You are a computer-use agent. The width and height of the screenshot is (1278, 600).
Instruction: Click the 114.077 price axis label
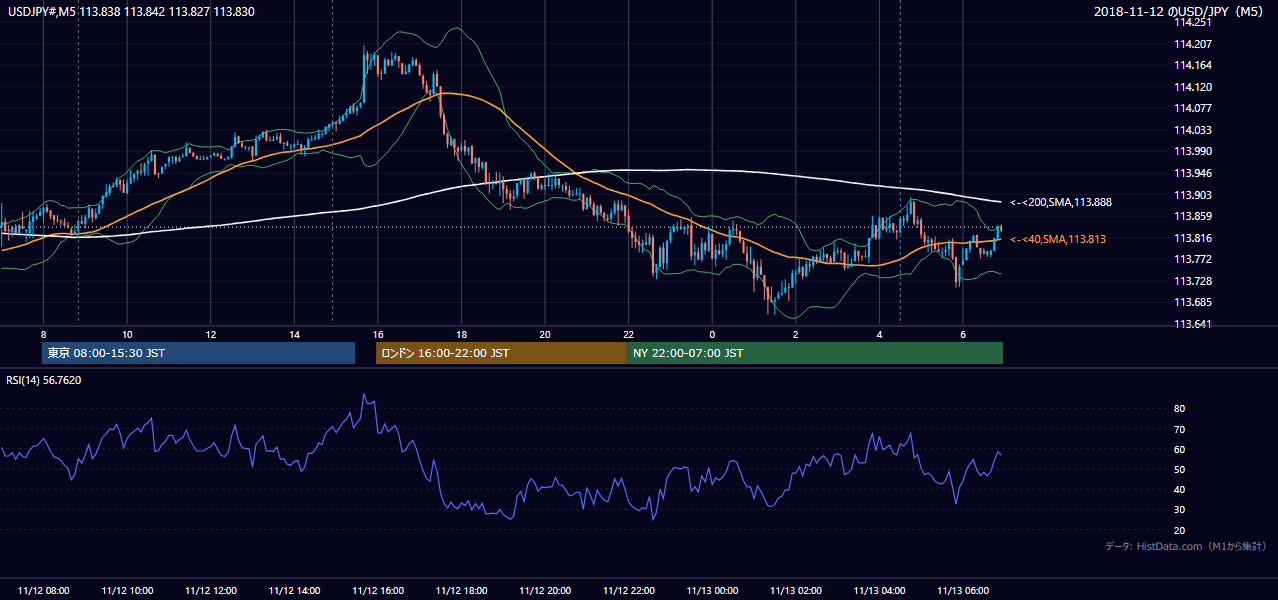pyautogui.click(x=1192, y=108)
